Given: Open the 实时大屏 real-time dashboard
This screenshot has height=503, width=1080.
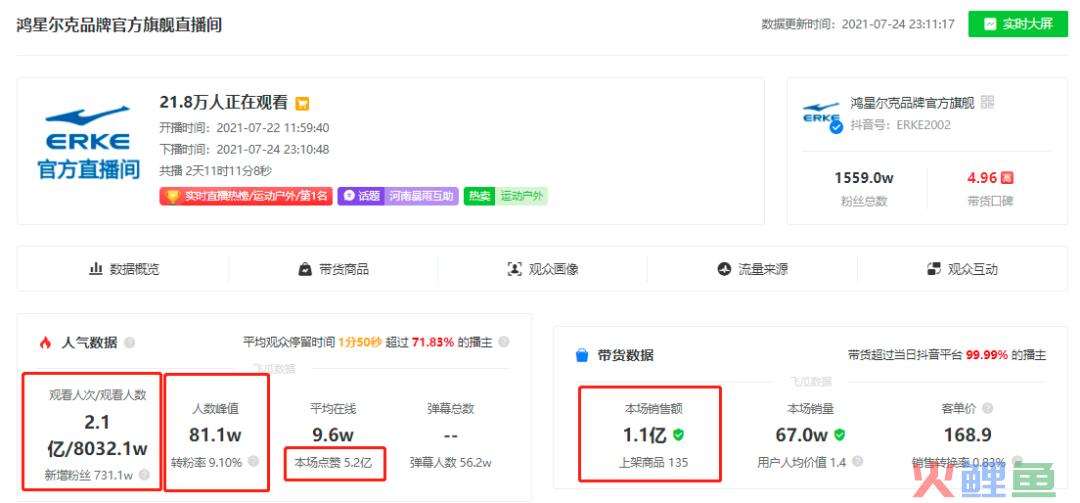Looking at the screenshot, I should pos(1018,24).
